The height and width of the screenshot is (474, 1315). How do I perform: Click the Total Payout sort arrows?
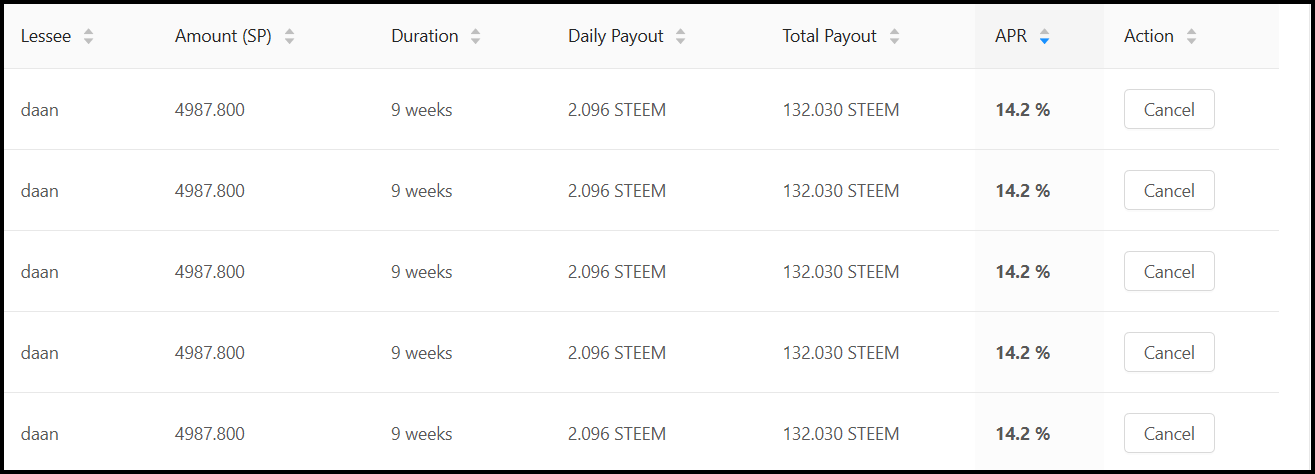pos(894,37)
